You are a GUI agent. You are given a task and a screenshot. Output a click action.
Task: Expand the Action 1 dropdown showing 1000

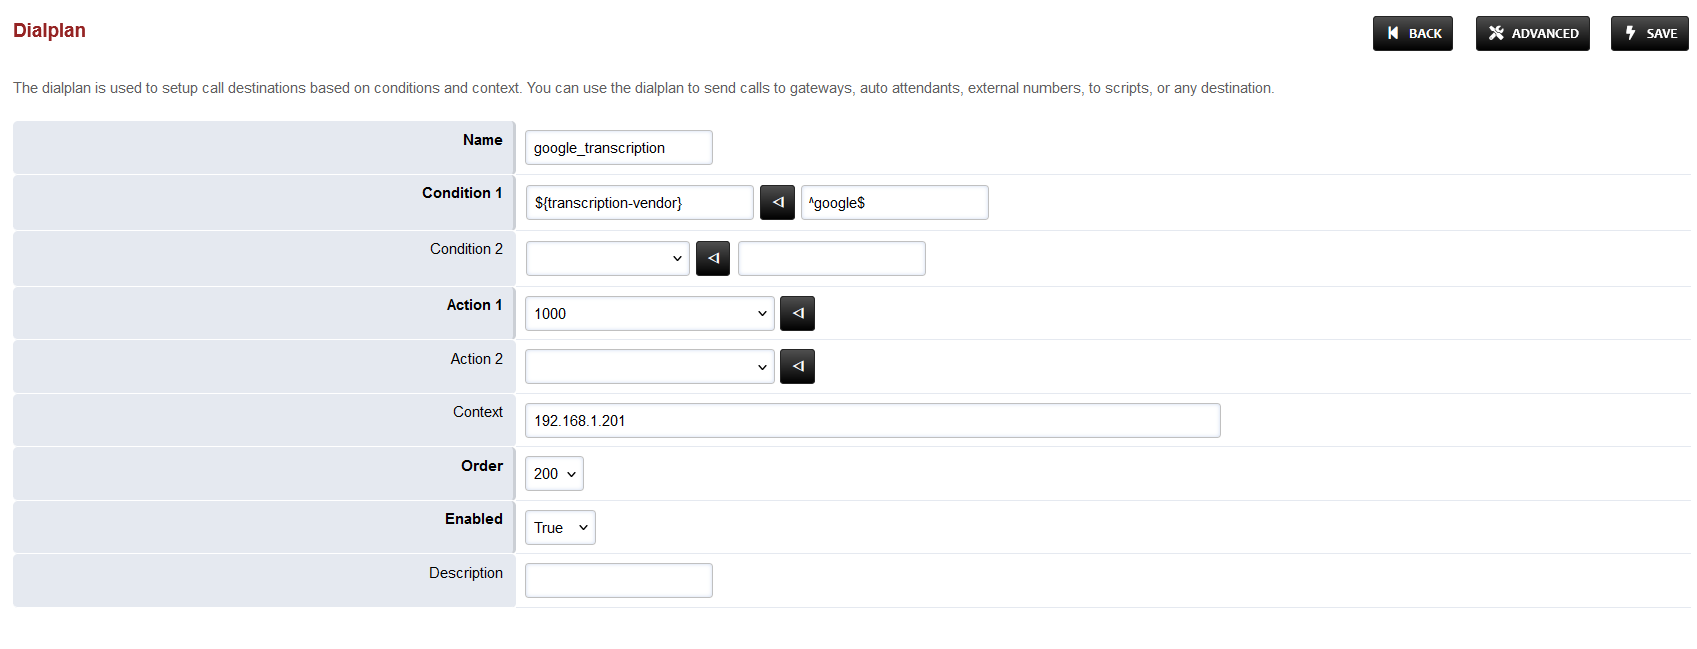click(649, 313)
